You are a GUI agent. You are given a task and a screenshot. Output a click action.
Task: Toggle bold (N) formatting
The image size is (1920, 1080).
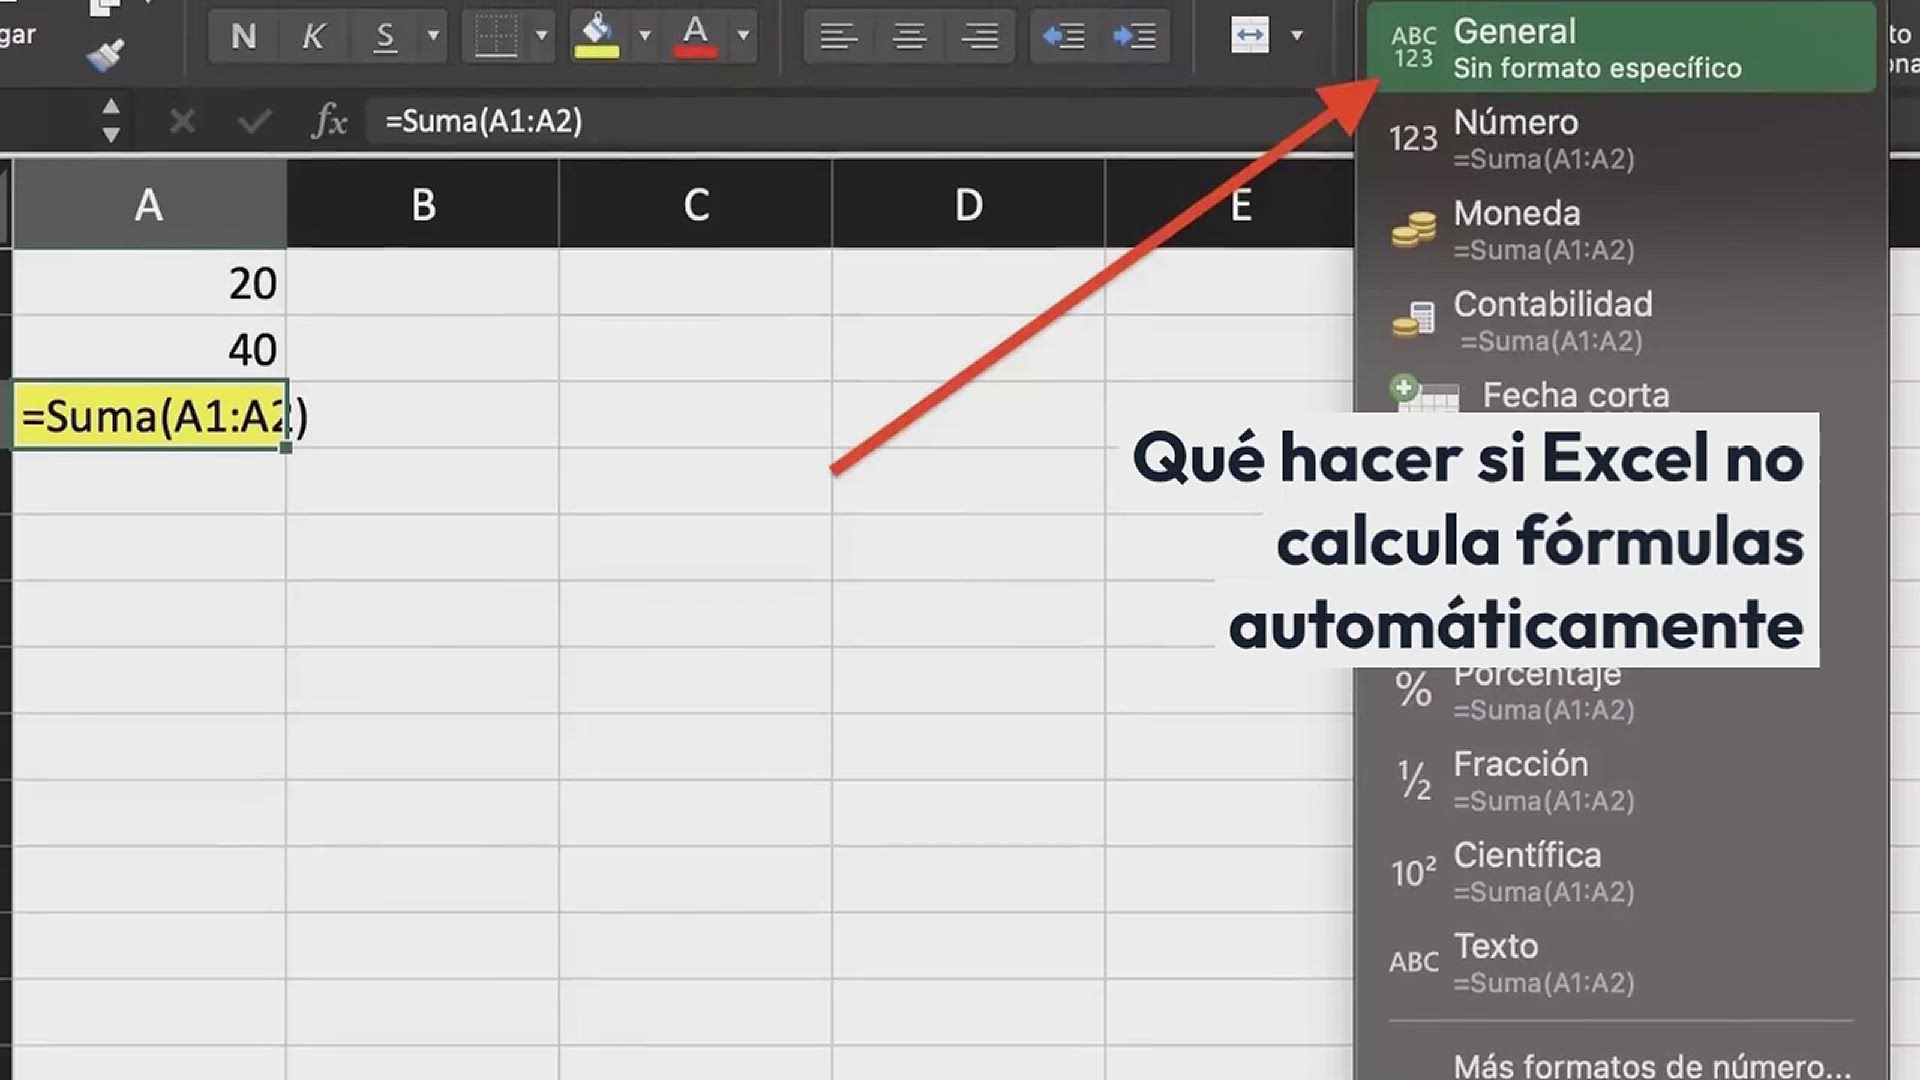coord(243,37)
